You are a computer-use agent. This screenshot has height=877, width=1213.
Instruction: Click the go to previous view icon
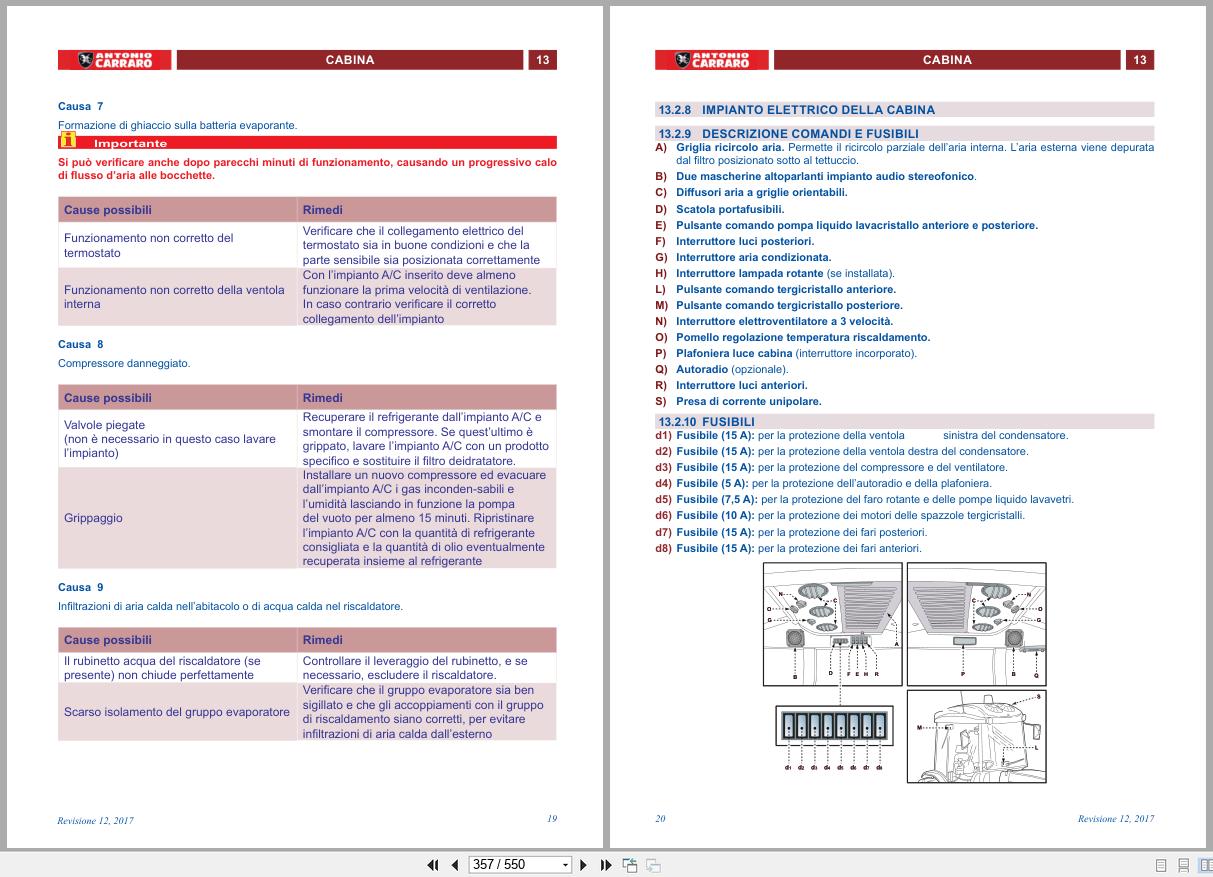click(630, 865)
